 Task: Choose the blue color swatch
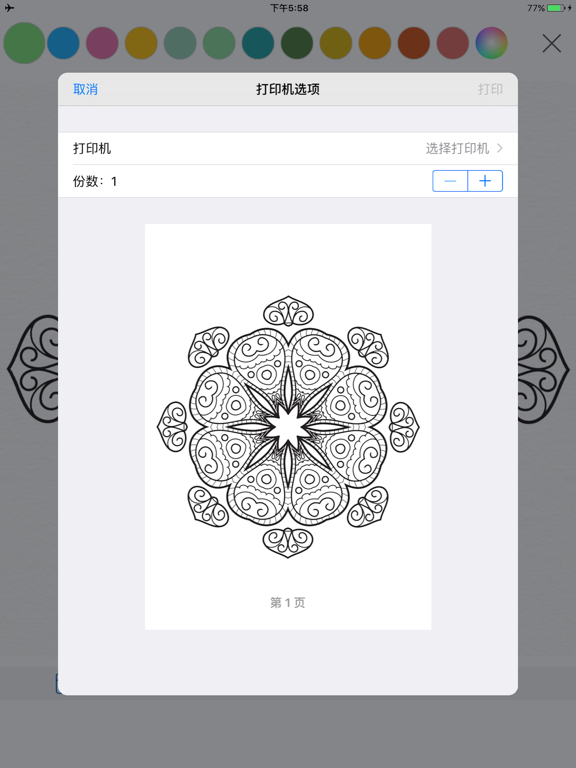(63, 43)
